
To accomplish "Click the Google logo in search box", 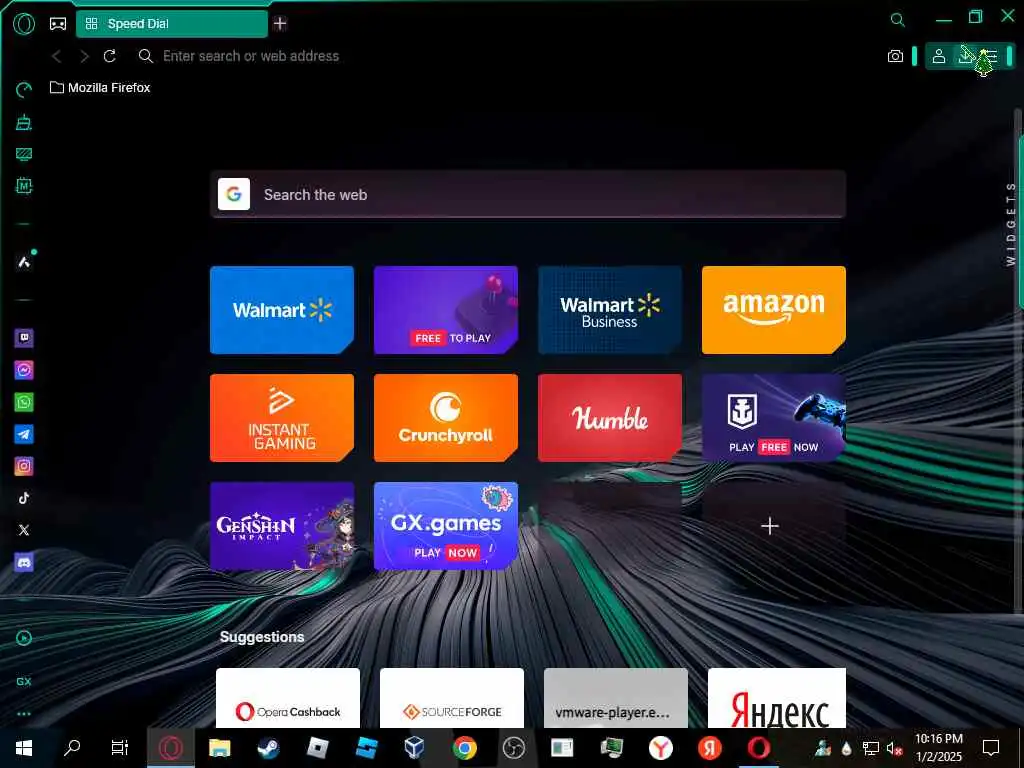I will coord(234,194).
